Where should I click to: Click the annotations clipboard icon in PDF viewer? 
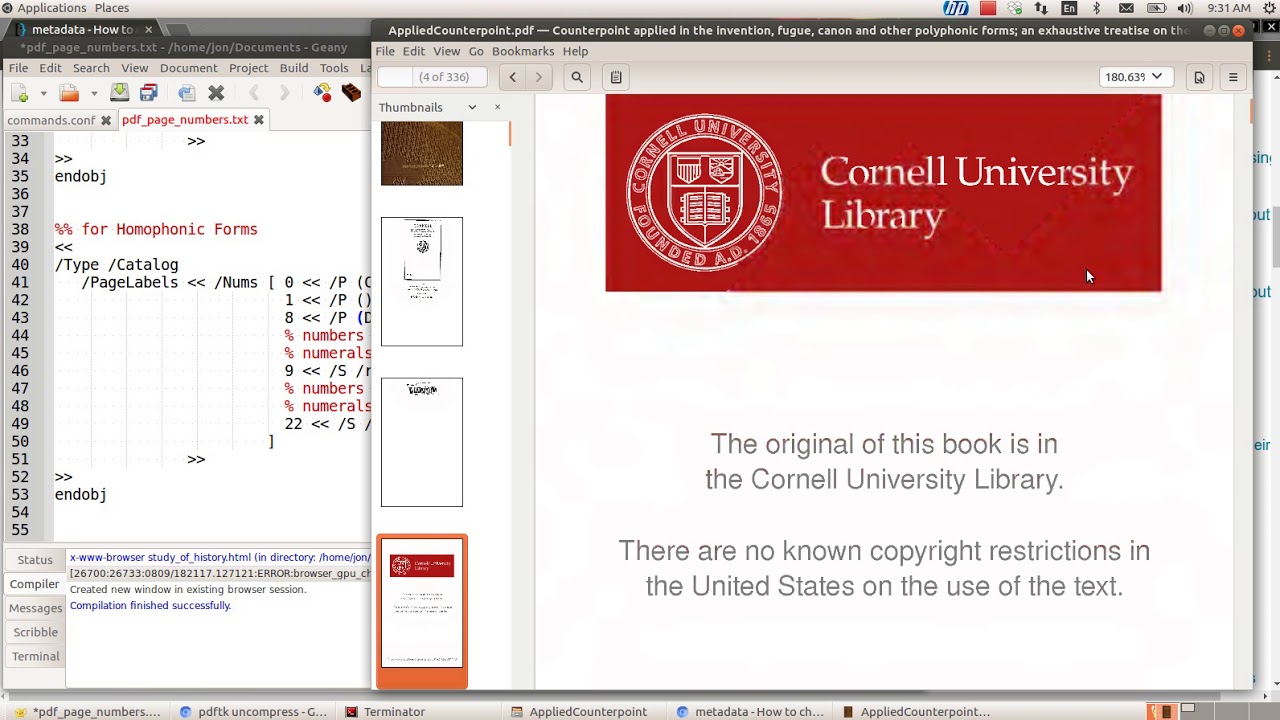(x=616, y=77)
